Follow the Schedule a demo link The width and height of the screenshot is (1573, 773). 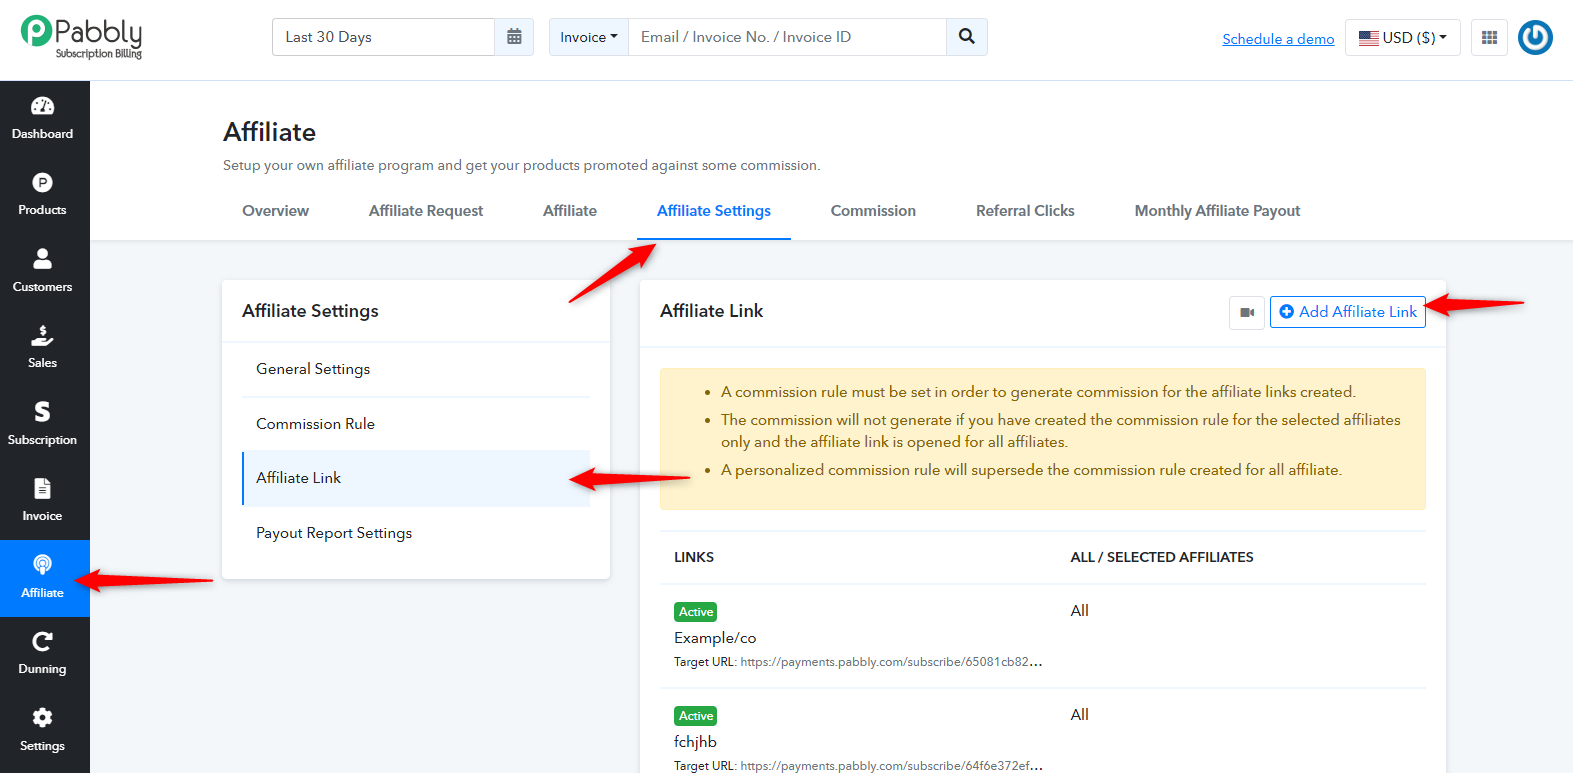1278,39
